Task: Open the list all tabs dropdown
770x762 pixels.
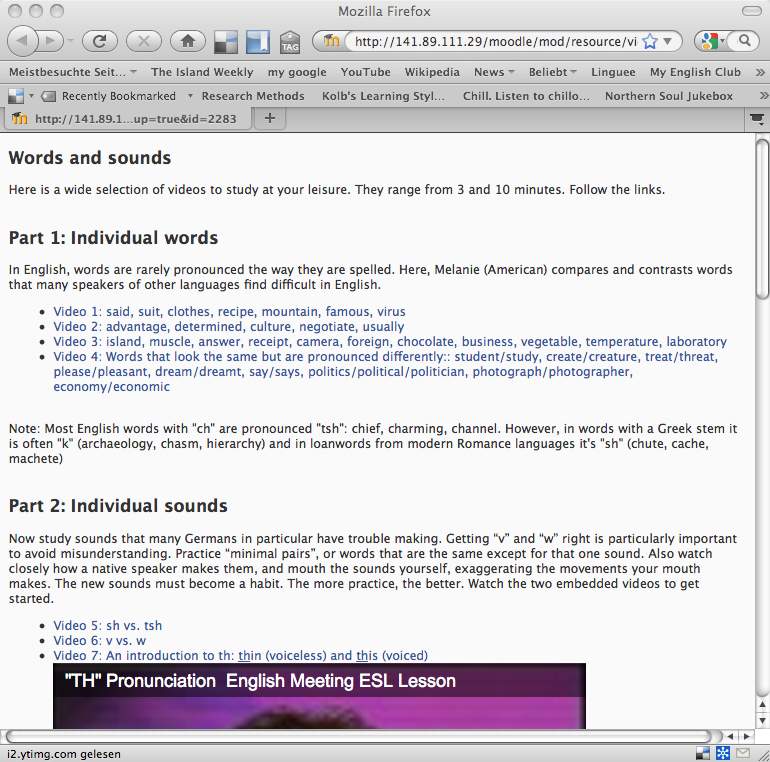Action: click(x=757, y=118)
